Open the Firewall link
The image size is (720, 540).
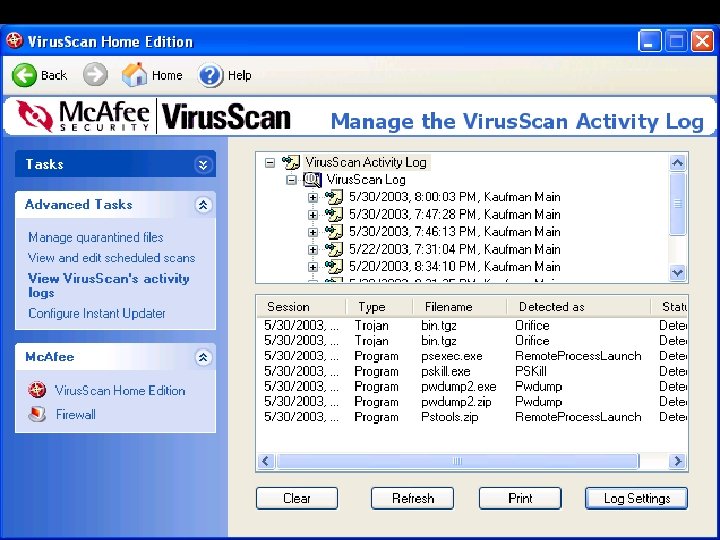tap(76, 414)
